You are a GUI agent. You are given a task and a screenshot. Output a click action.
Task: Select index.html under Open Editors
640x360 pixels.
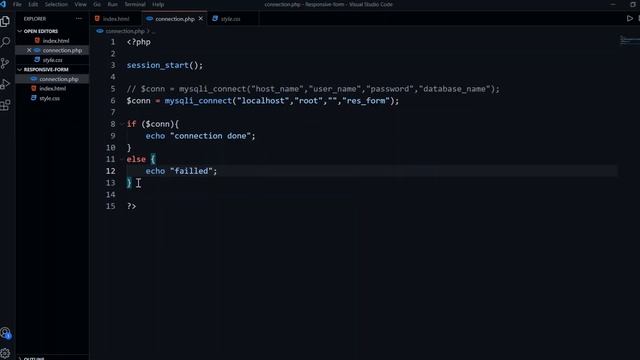click(52, 41)
